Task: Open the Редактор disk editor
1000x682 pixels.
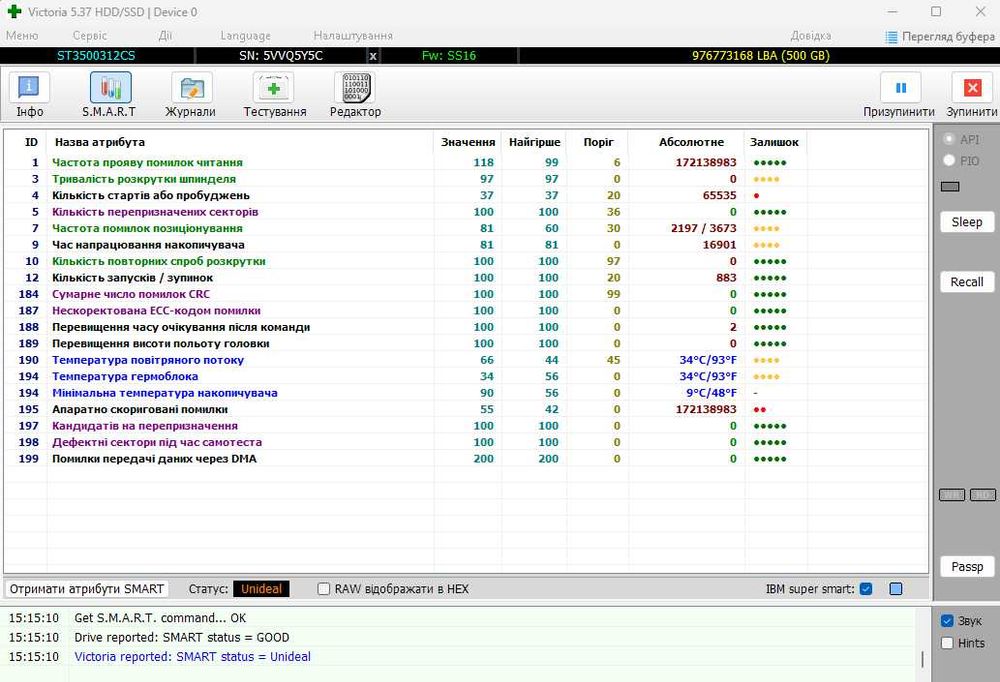Action: (x=355, y=95)
